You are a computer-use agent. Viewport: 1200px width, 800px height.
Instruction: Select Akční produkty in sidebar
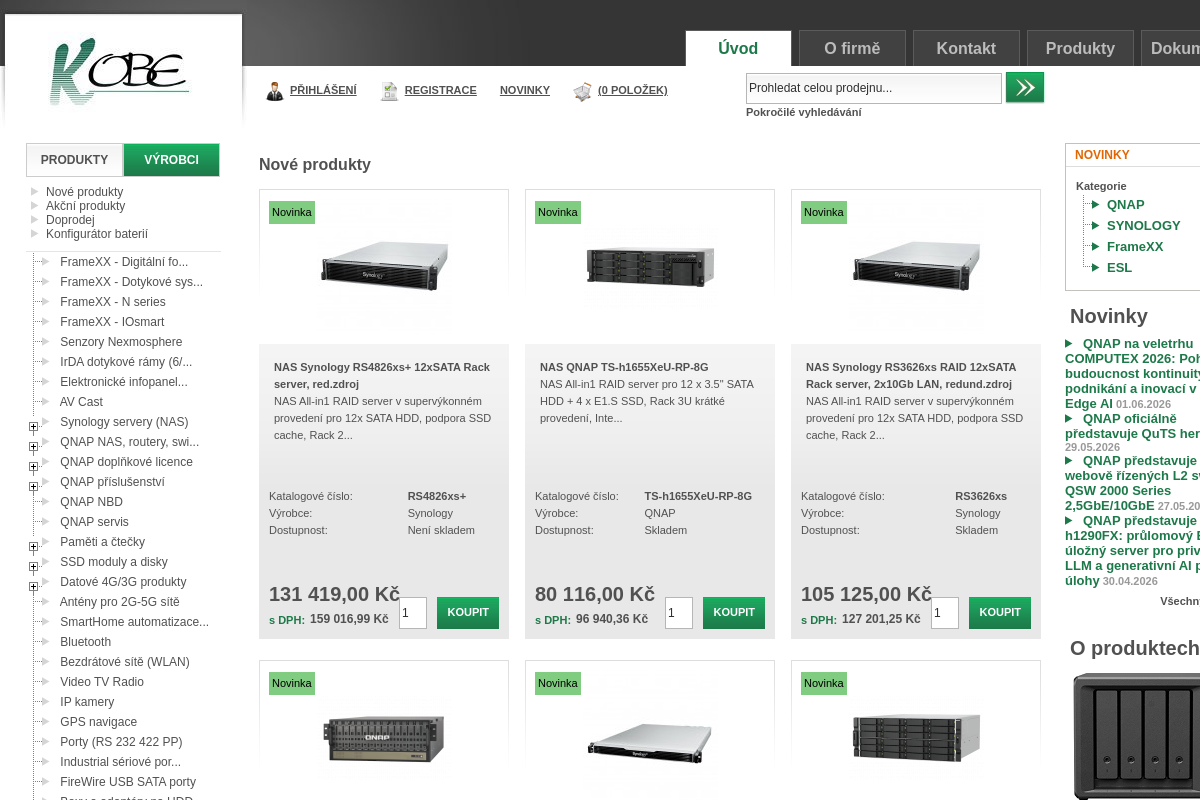(x=85, y=206)
